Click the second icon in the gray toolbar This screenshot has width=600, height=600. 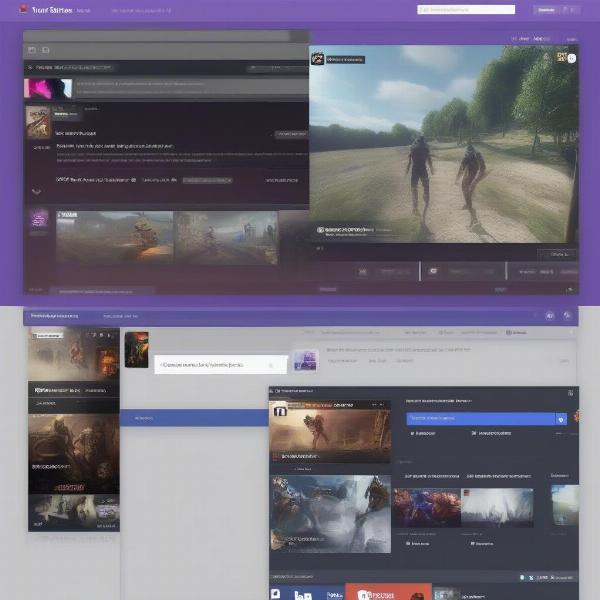coord(46,50)
